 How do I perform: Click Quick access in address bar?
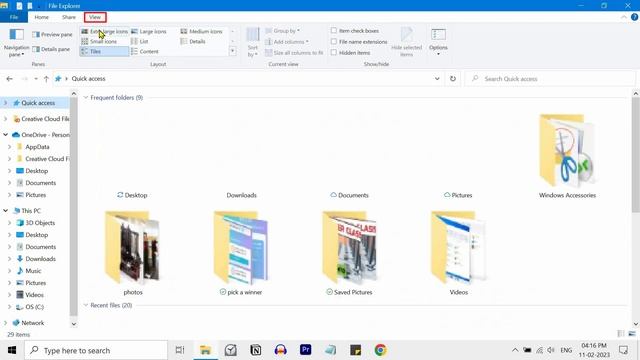pyautogui.click(x=89, y=79)
